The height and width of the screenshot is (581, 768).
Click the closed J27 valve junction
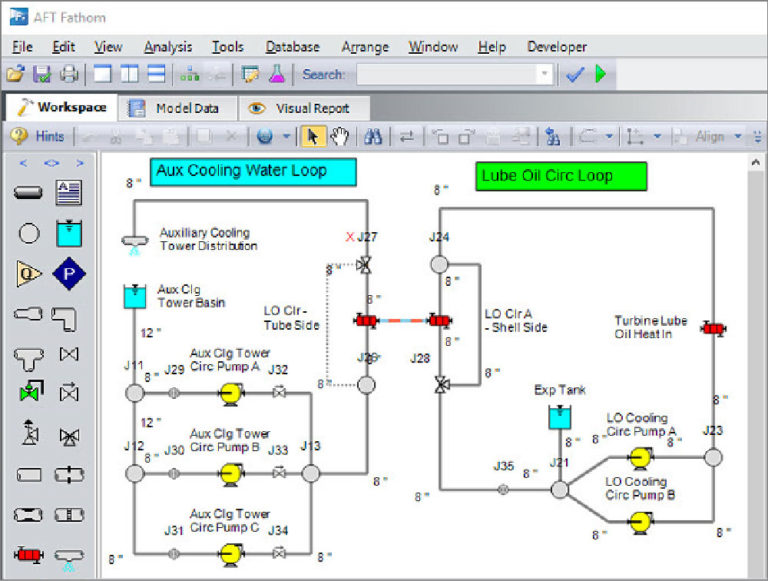(363, 265)
